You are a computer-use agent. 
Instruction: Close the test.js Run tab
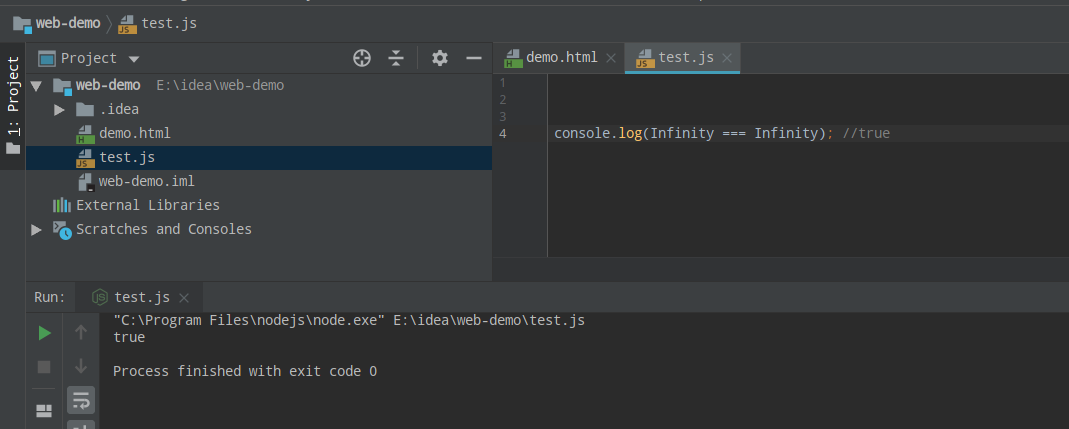pos(183,298)
